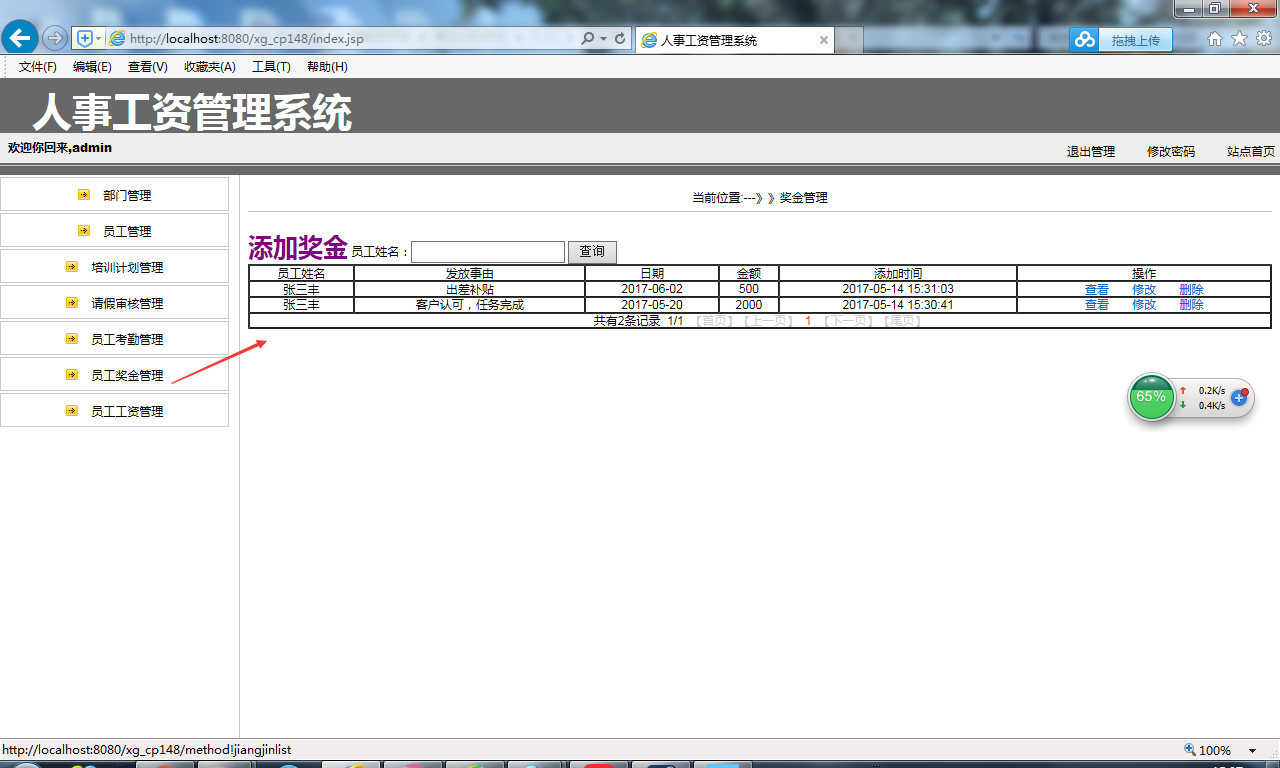Image resolution: width=1280 pixels, height=768 pixels.
Task: Click the arrow icon beside 员工奖金管理
Action: click(x=72, y=375)
